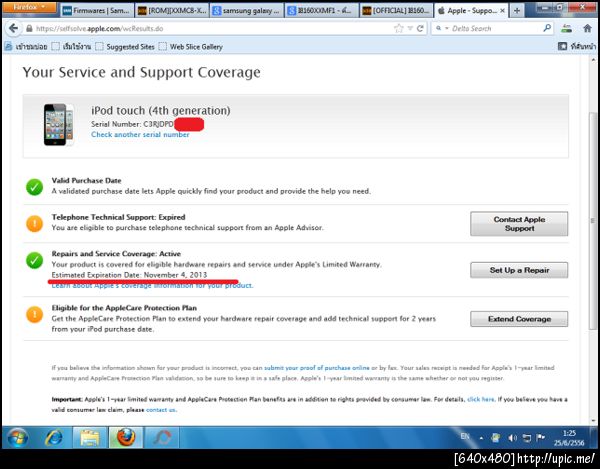Image resolution: width=600 pixels, height=469 pixels.
Task: Switch to the [ROM]DXMC8 tab
Action: click(x=172, y=10)
